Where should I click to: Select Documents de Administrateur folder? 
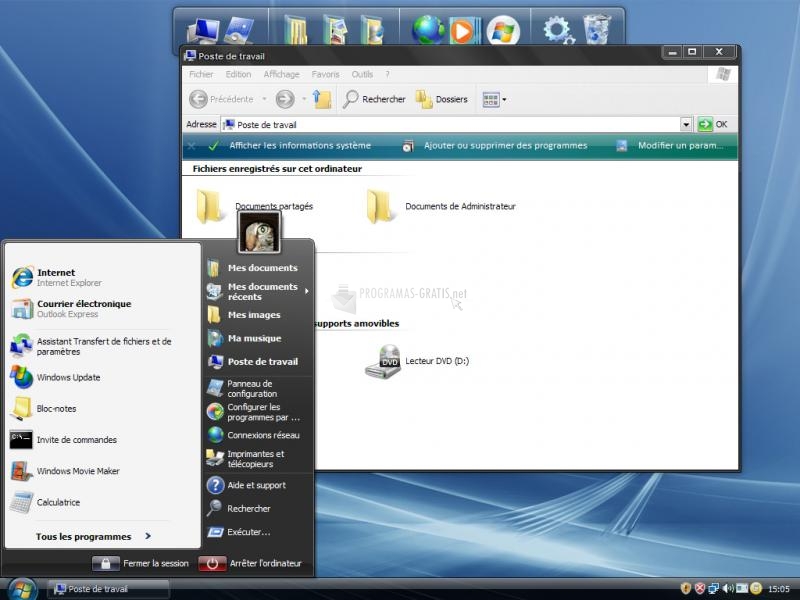tap(441, 206)
